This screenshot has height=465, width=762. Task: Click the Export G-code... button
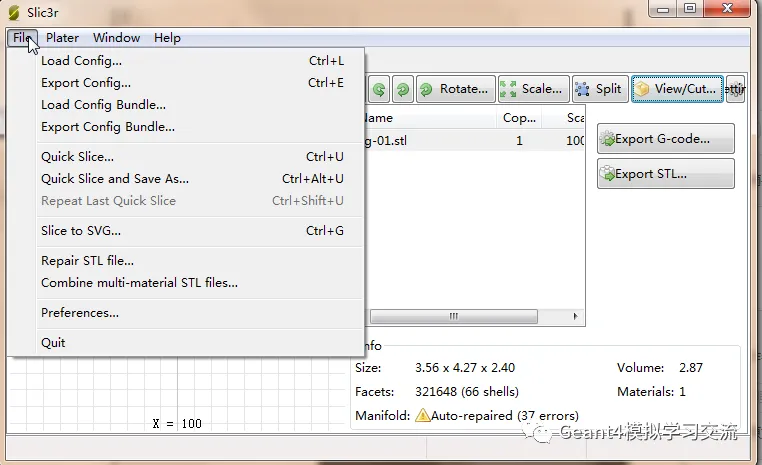(665, 139)
